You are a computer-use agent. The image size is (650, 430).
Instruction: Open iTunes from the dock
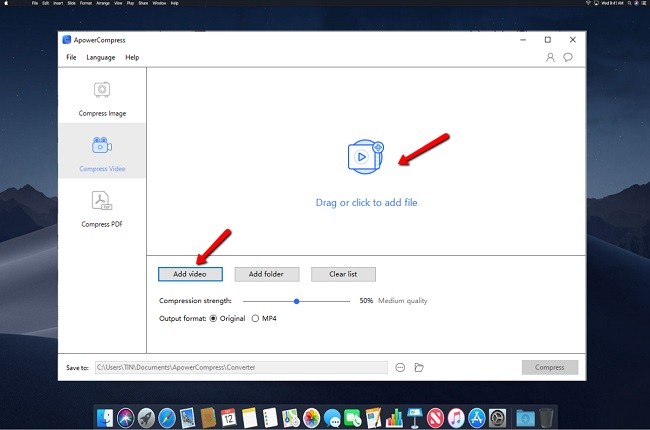[x=456, y=418]
